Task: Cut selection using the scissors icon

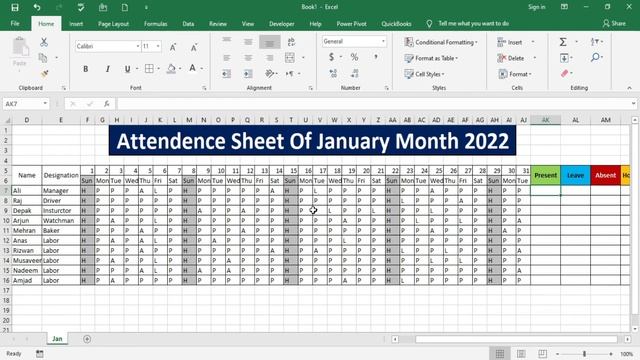Action: point(44,42)
